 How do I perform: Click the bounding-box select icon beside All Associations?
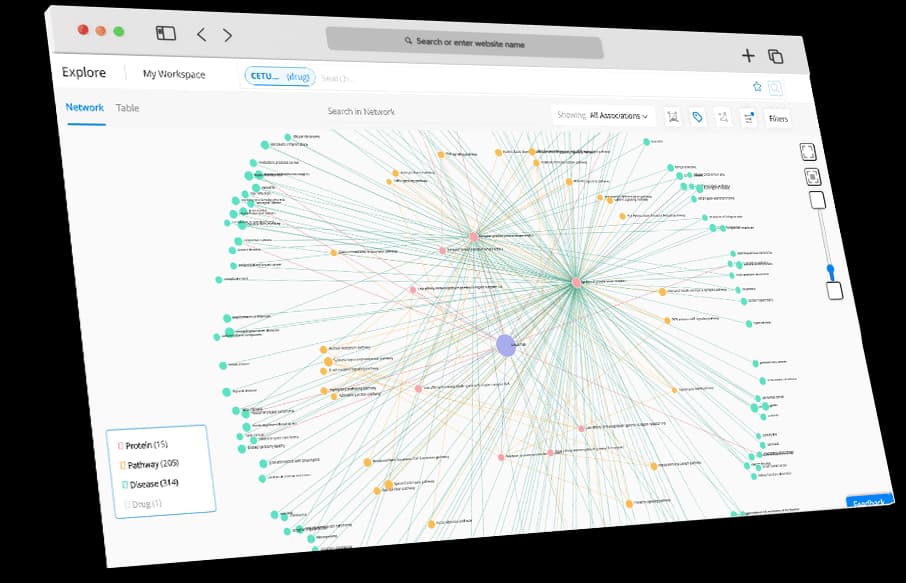tap(673, 116)
